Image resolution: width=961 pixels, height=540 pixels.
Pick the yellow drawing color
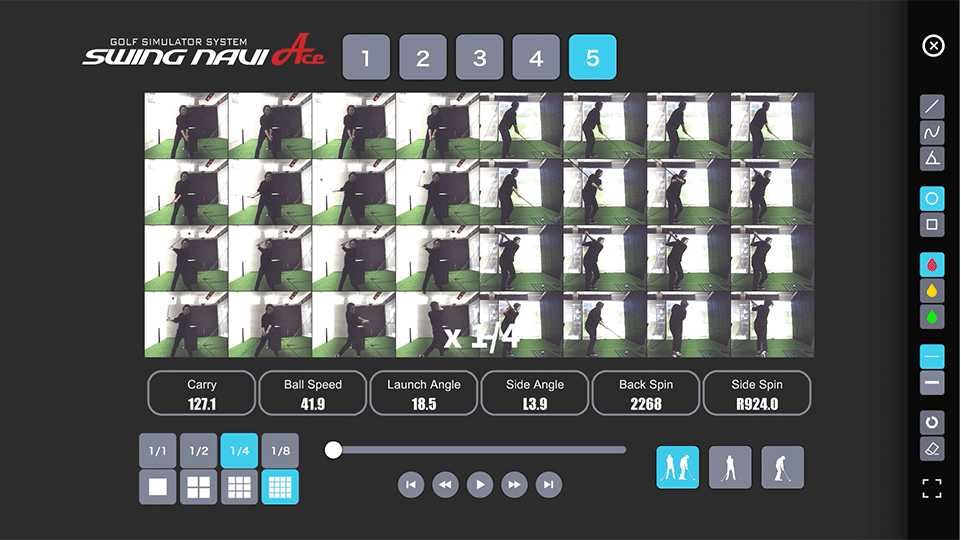point(932,291)
